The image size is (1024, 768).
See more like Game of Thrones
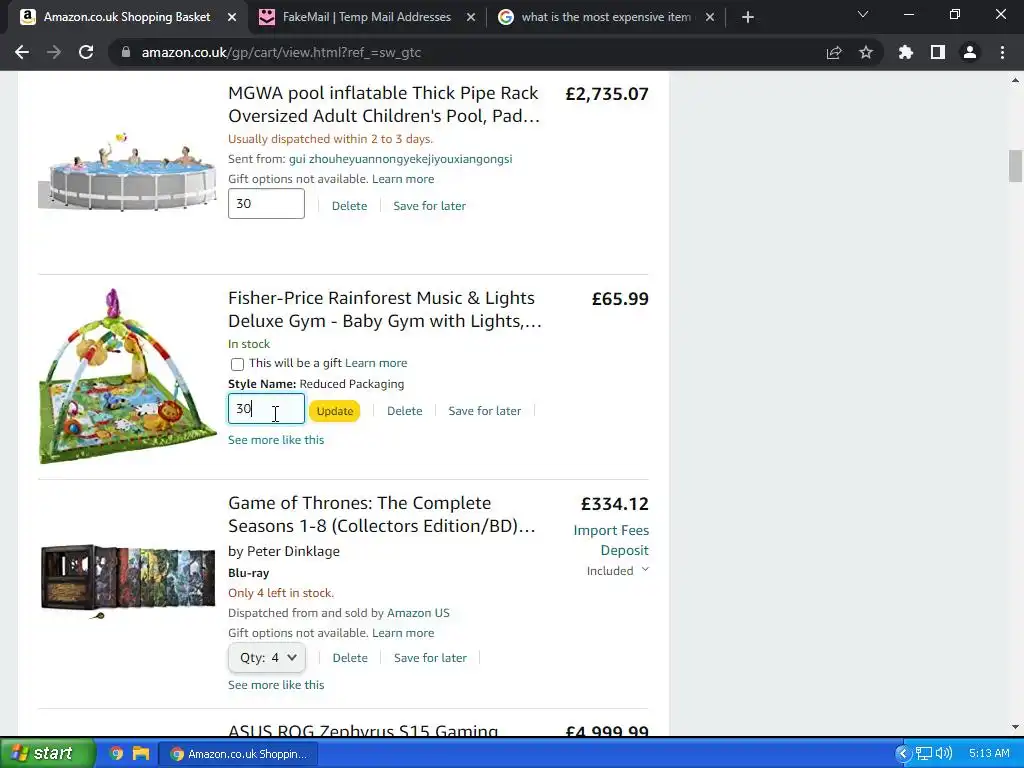click(276, 684)
